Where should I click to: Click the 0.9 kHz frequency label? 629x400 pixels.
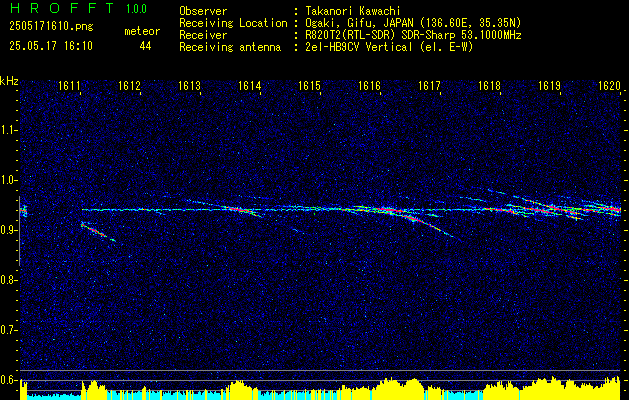[x=8, y=230]
